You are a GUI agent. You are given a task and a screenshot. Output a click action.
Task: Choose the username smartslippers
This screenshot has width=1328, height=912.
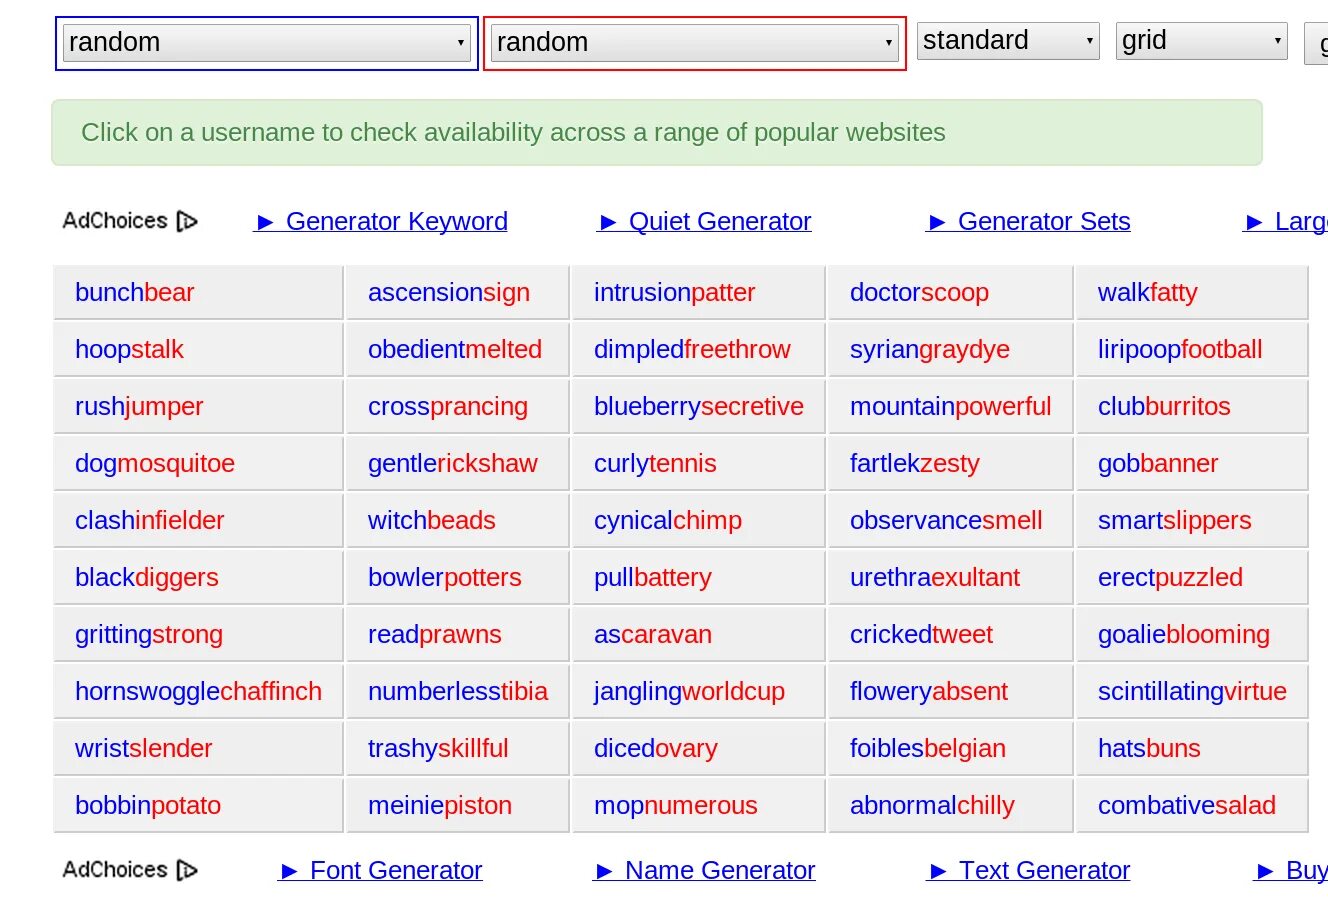[1174, 520]
